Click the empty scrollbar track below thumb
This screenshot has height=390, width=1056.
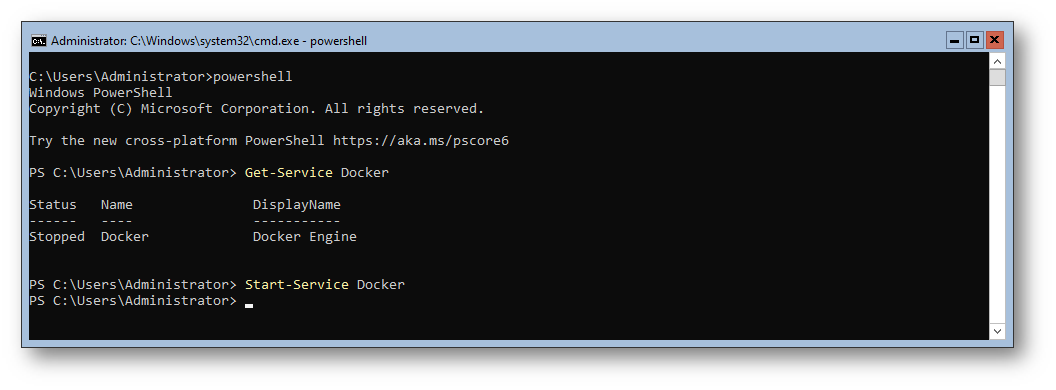[997, 204]
